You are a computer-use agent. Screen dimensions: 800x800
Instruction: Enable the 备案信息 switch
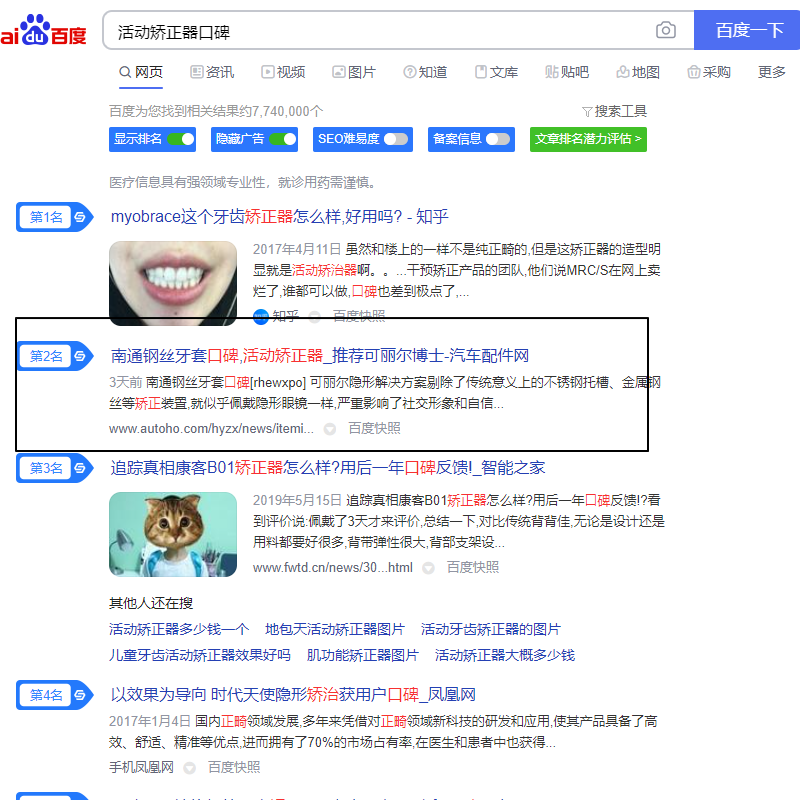[497, 139]
